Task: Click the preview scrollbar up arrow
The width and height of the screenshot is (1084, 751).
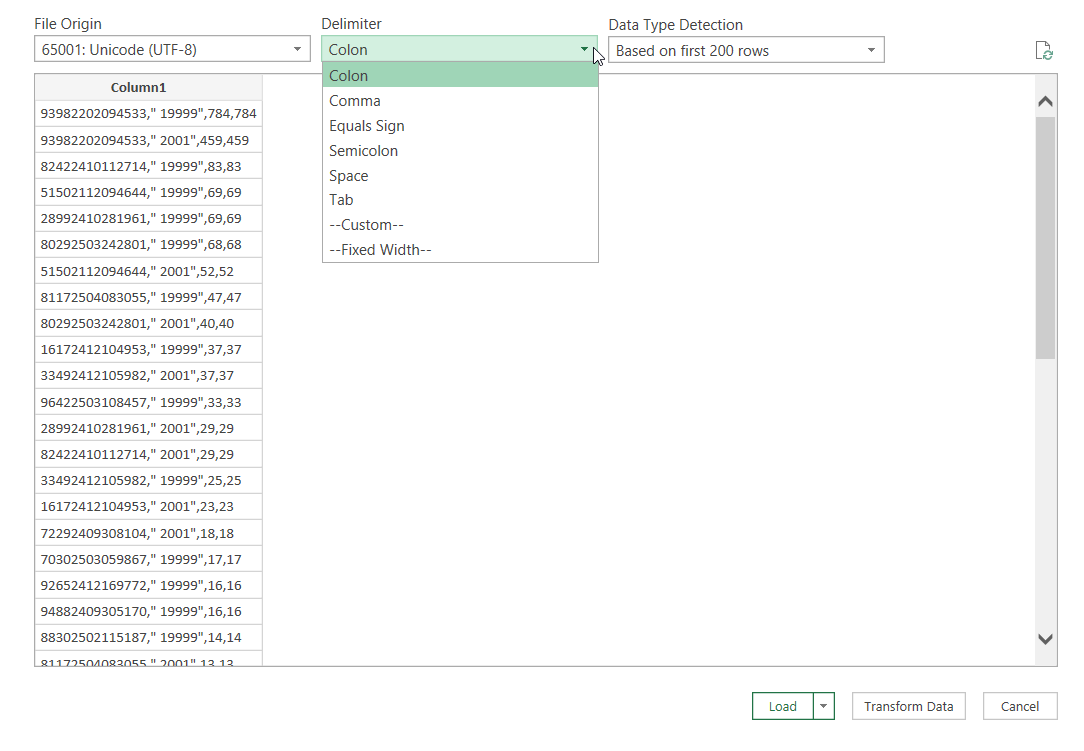Action: (1045, 102)
